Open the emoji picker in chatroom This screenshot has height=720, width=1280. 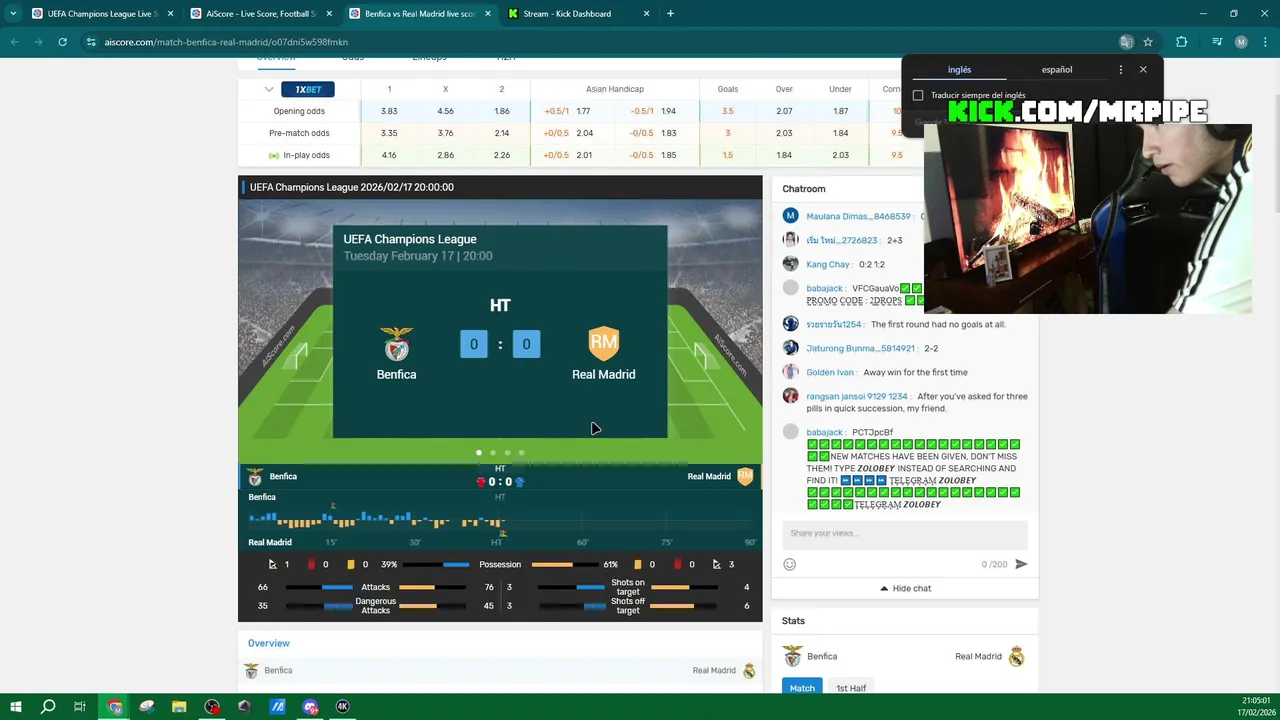(x=789, y=564)
